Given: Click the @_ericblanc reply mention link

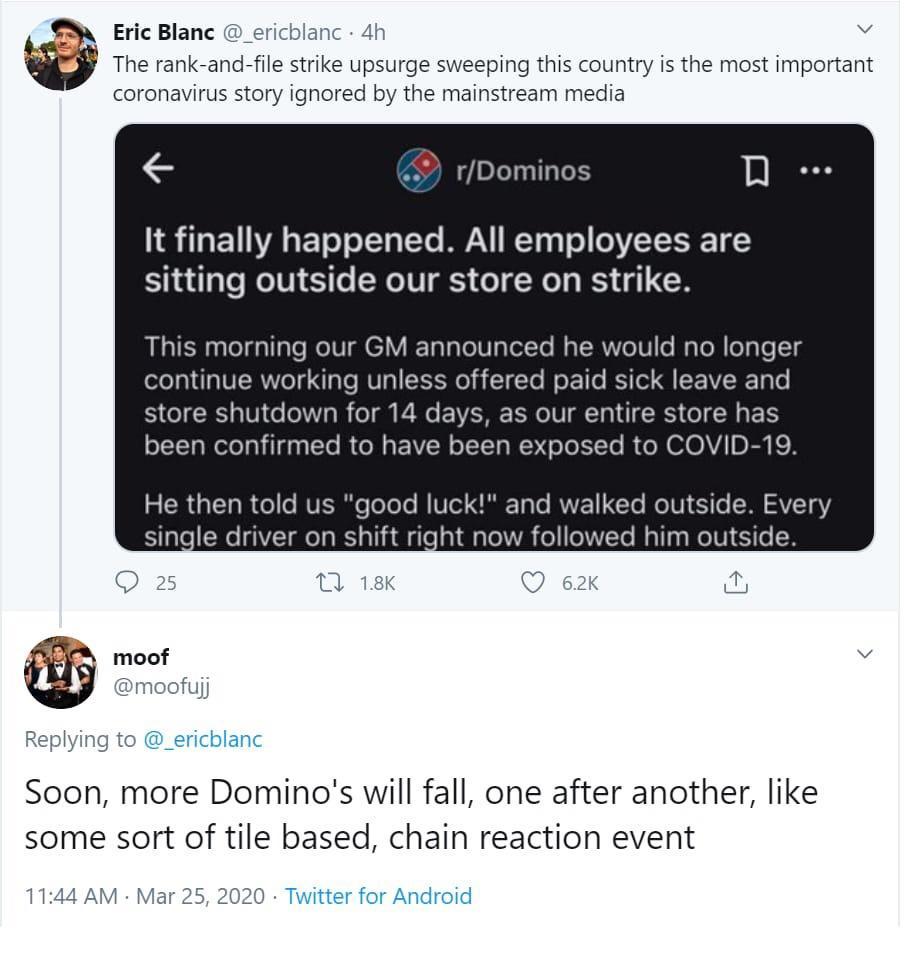Looking at the screenshot, I should 203,739.
